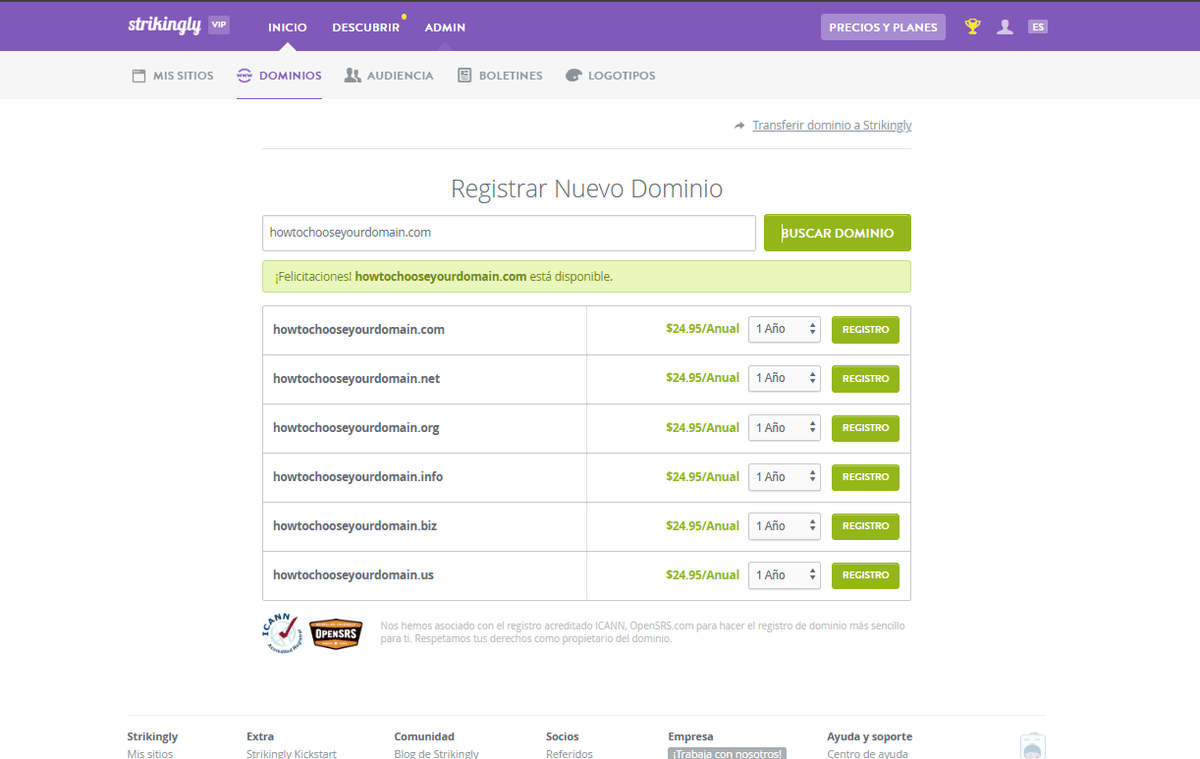
Task: Click the VIP badge
Action: tap(219, 25)
